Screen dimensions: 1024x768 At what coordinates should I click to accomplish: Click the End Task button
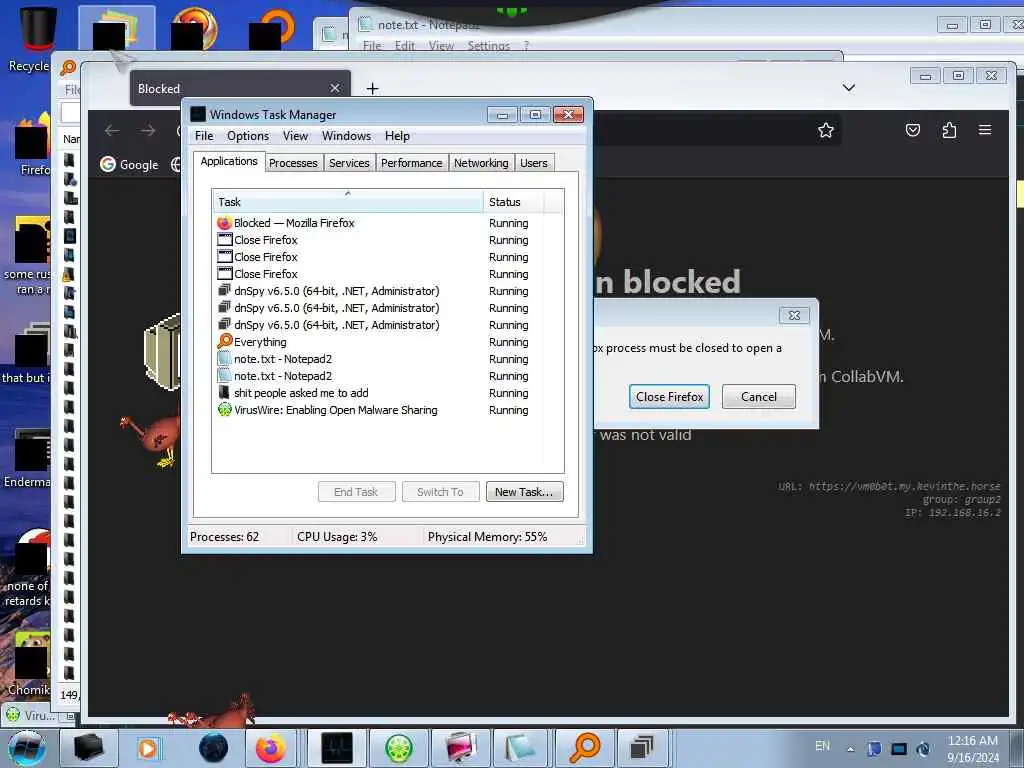click(x=356, y=492)
